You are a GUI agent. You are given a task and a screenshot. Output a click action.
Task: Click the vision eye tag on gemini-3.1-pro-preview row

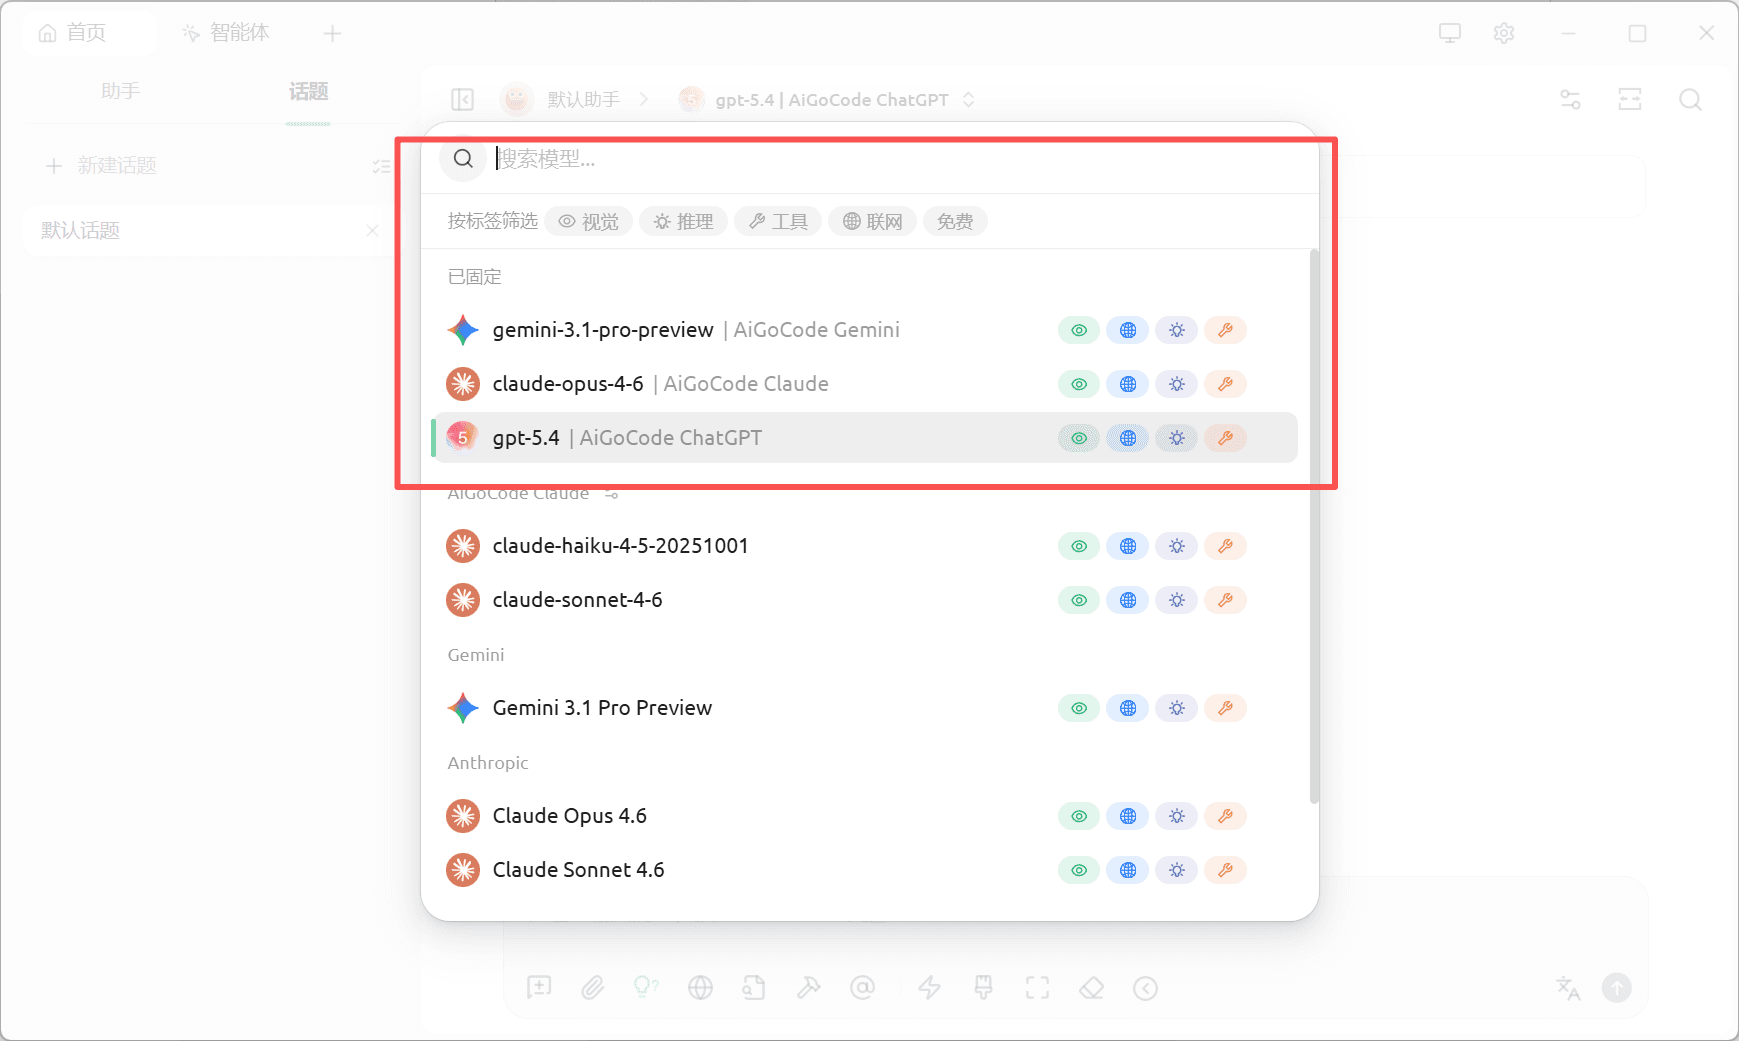point(1079,330)
